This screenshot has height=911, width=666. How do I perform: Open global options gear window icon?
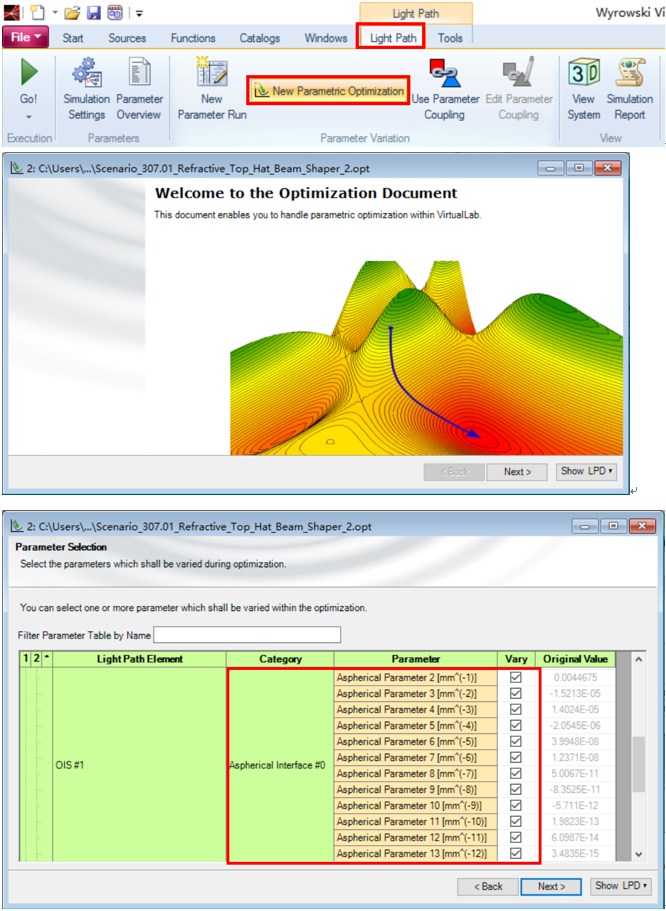click(115, 11)
